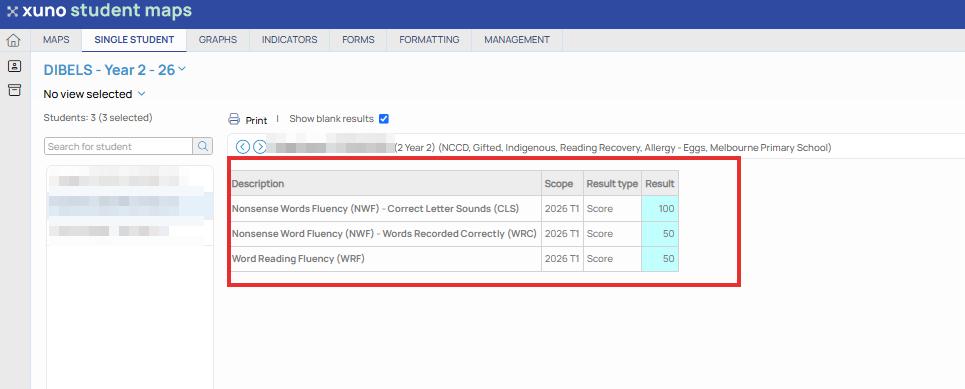Screen dimensions: 965x389
Task: Click the Print link
Action: tap(257, 120)
